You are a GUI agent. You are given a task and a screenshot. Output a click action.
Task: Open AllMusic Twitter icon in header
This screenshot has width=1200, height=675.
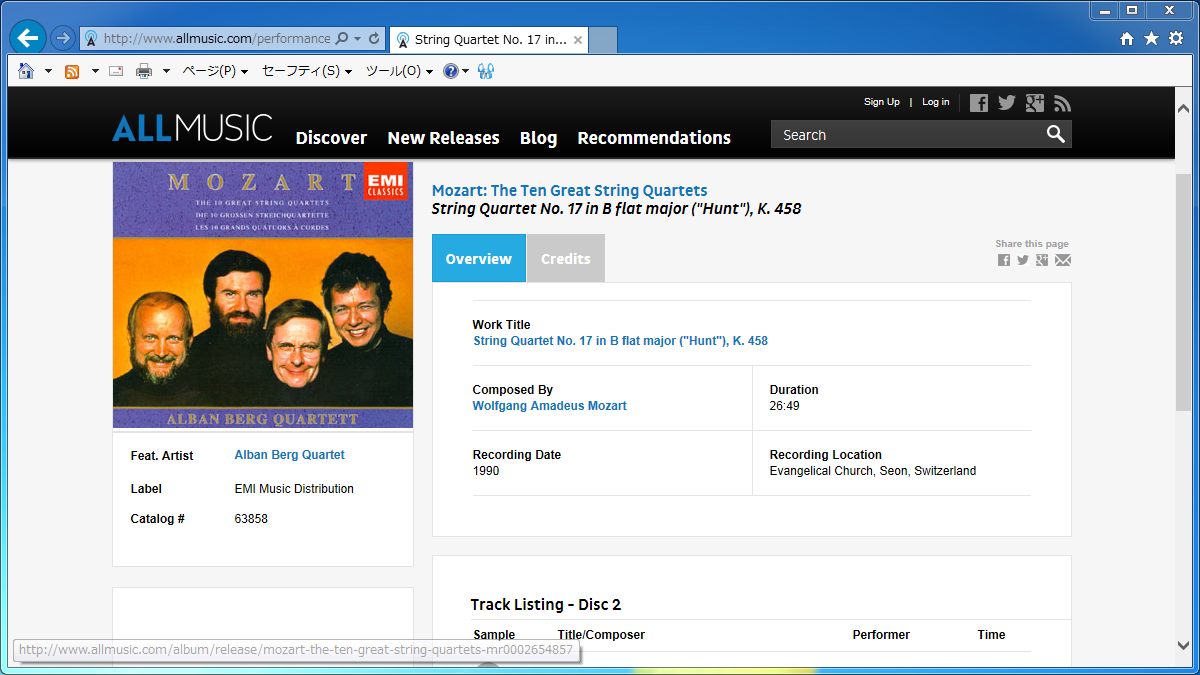[x=1007, y=103]
